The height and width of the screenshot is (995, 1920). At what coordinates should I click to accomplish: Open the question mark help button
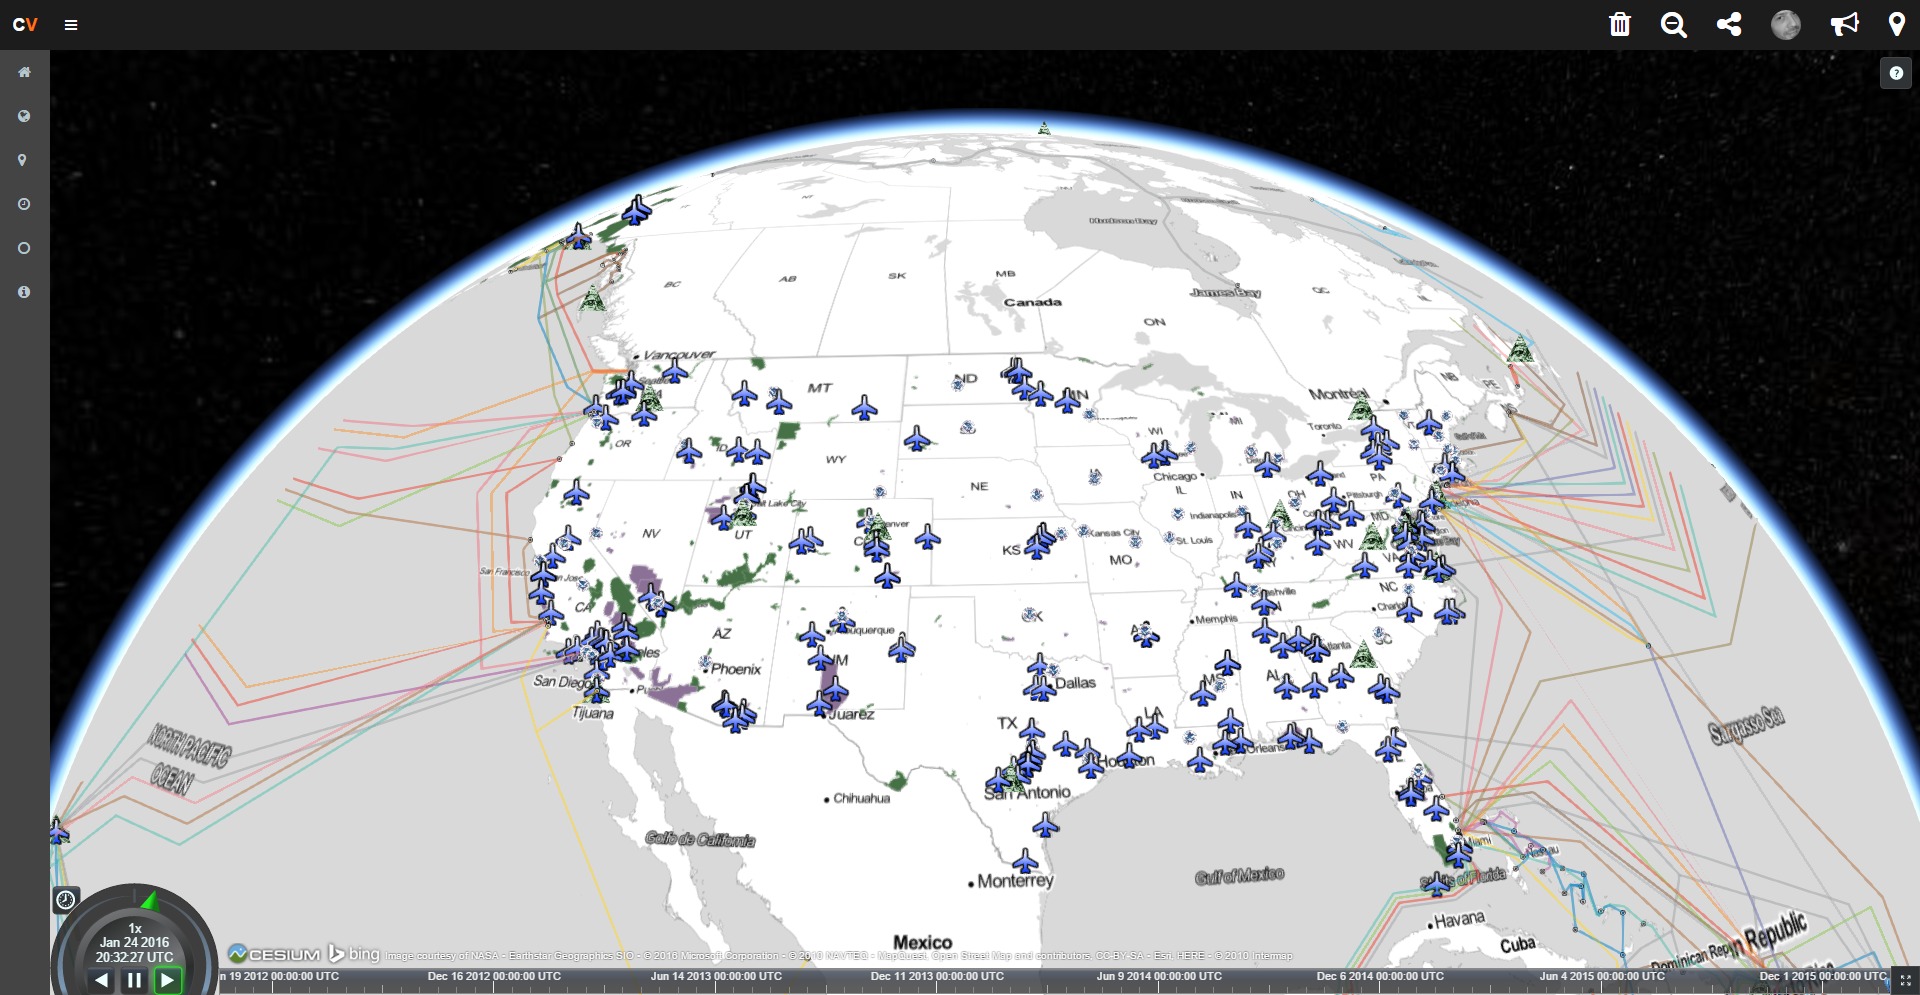coord(1896,73)
